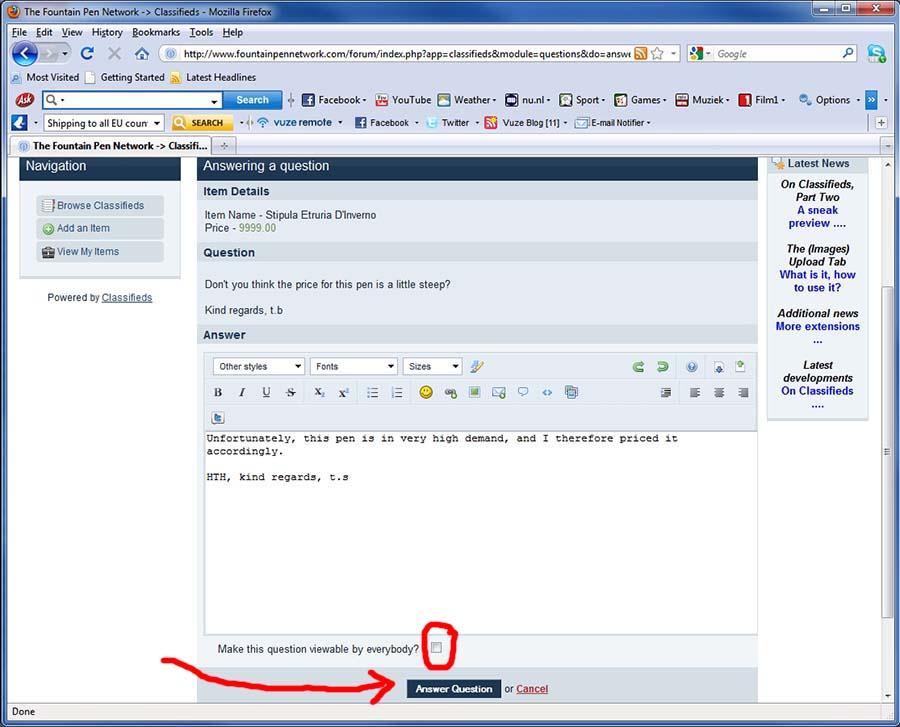The height and width of the screenshot is (727, 900).
Task: Click the underline formatting icon
Action: point(266,393)
